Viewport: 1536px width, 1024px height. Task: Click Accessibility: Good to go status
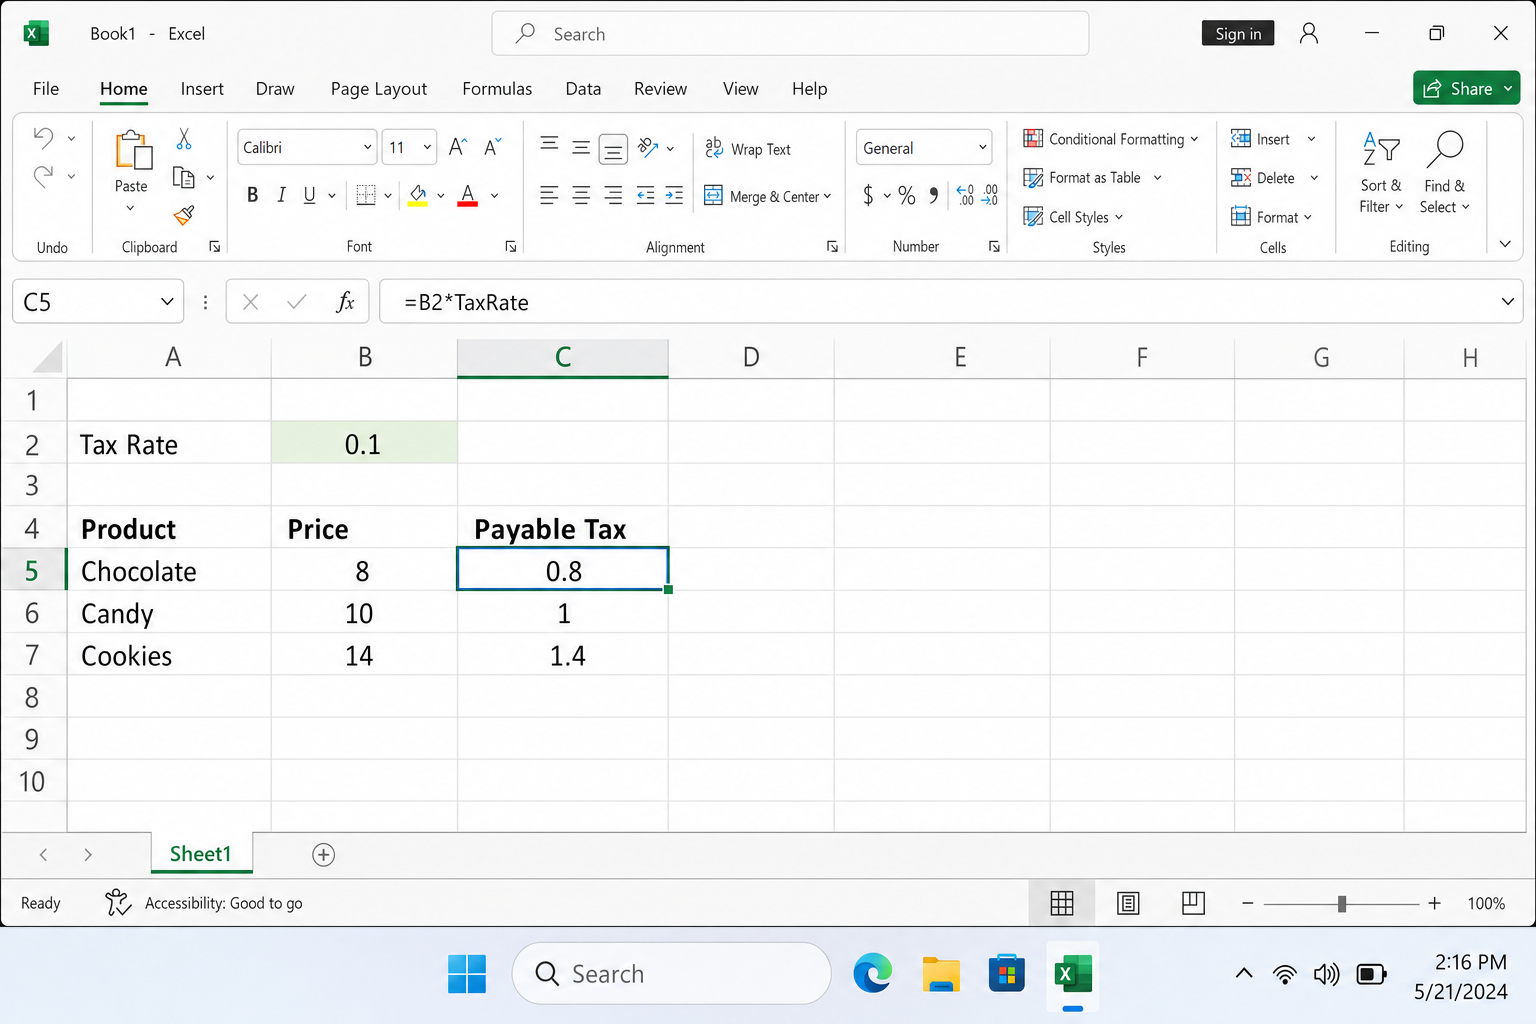(204, 903)
